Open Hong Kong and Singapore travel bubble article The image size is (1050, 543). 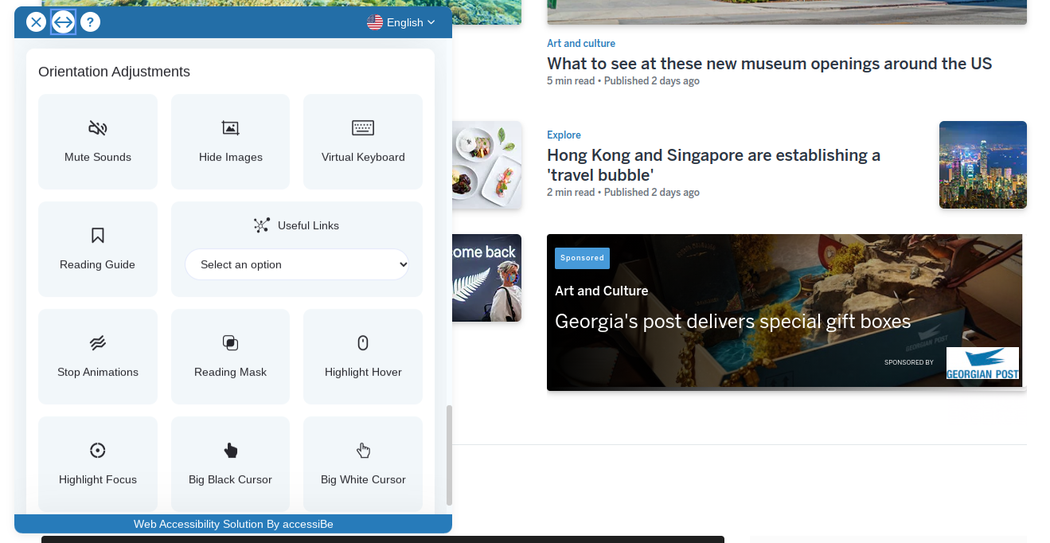(x=714, y=165)
